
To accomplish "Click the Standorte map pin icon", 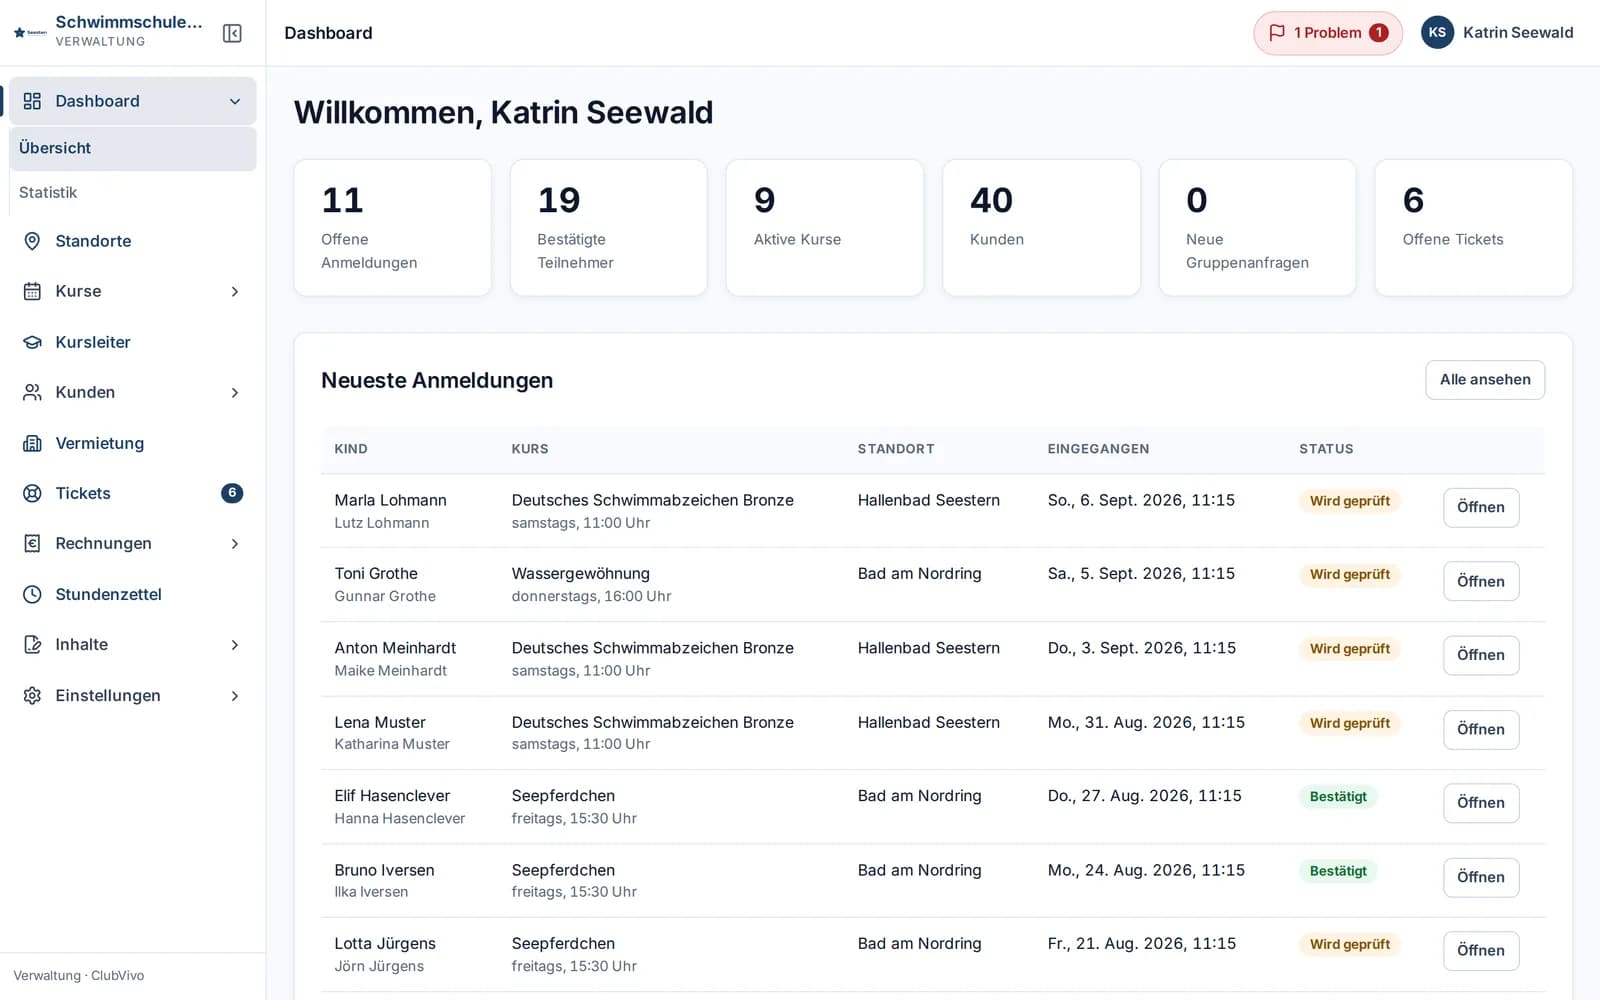I will [32, 241].
